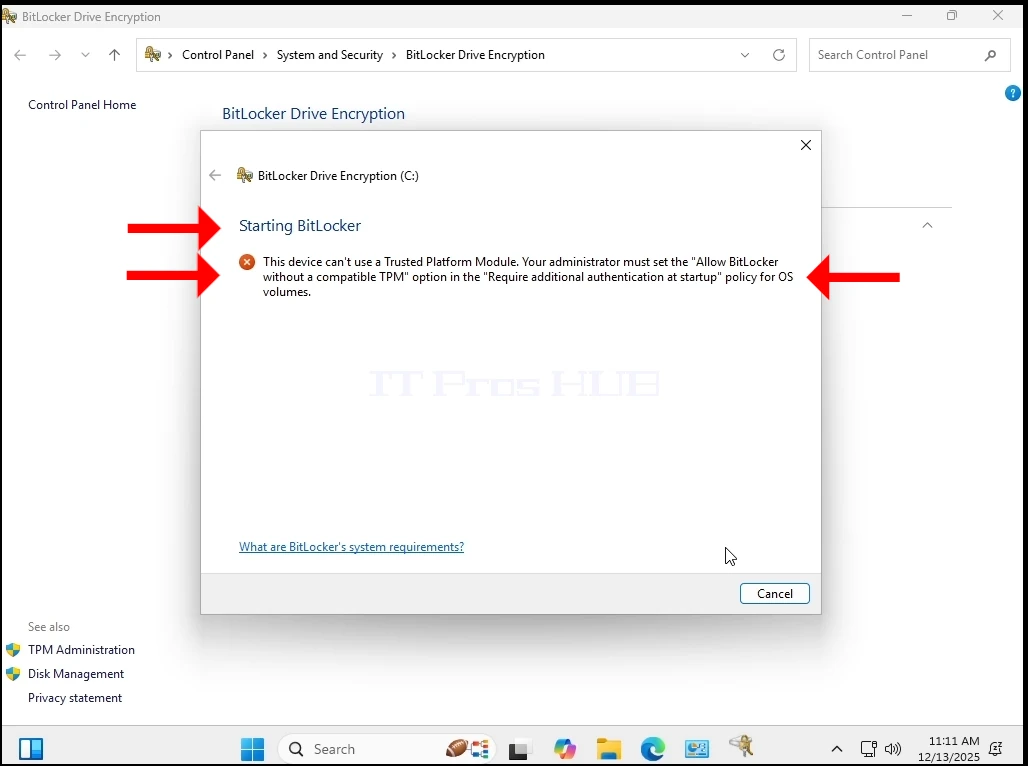Open Disk Management link
Screen dimensions: 1028x766
pyautogui.click(x=76, y=674)
